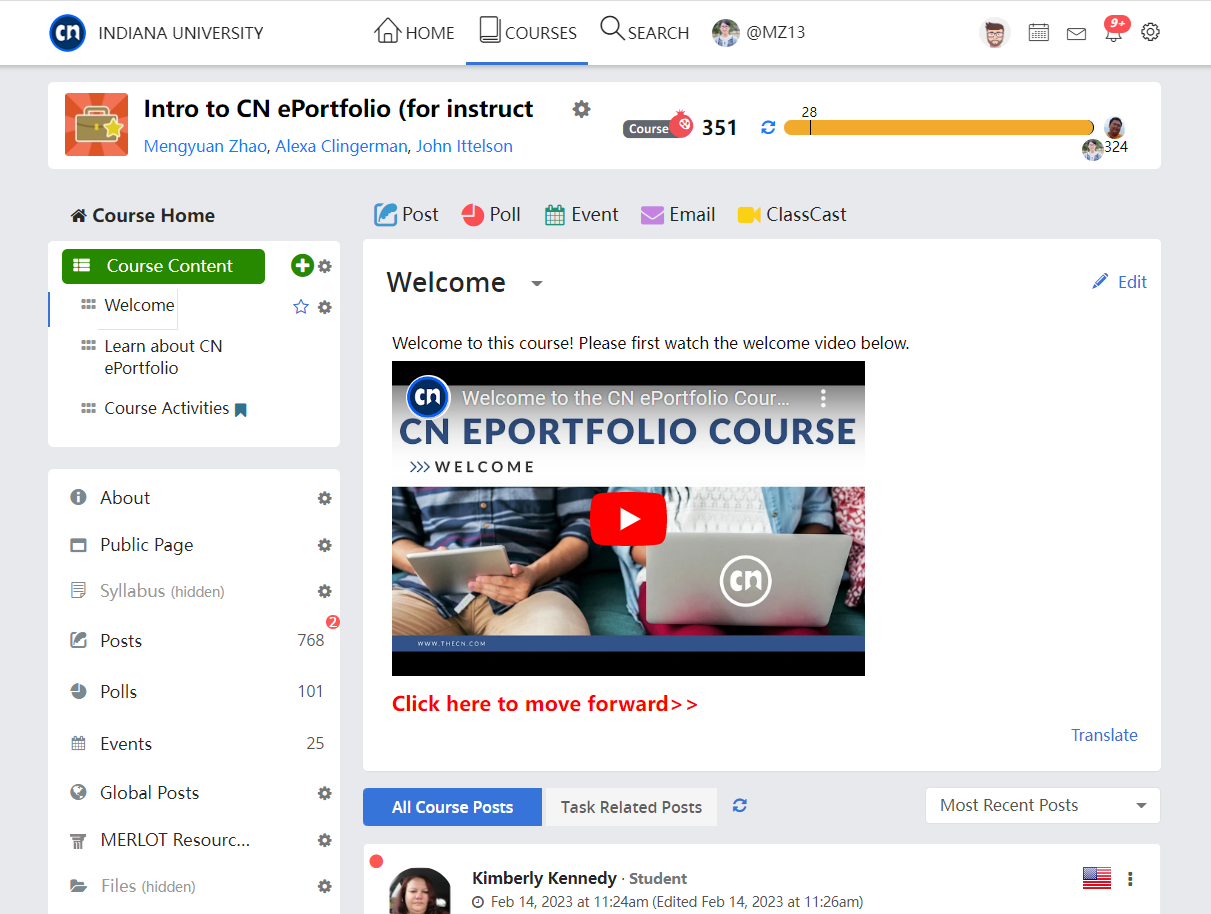Viewport: 1211px width, 914px height.
Task: Click the US flag on Kimberly's post
Action: coord(1097,878)
